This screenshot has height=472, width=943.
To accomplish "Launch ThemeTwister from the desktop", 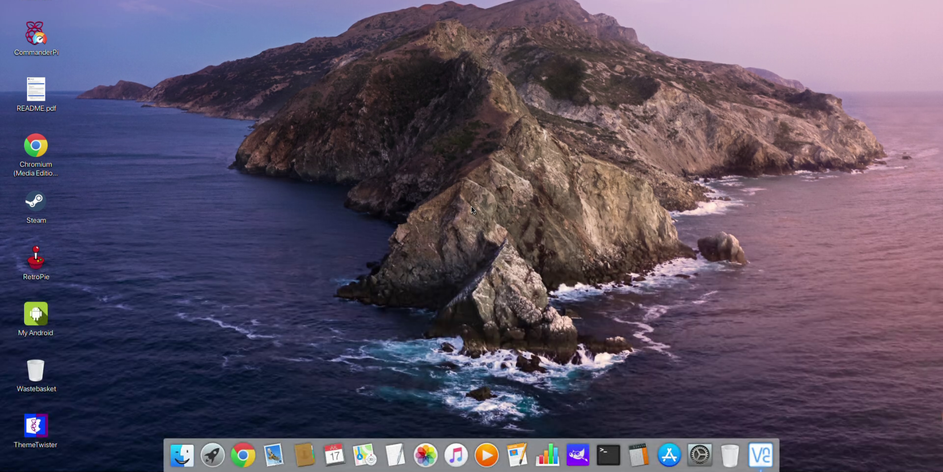I will pyautogui.click(x=36, y=426).
